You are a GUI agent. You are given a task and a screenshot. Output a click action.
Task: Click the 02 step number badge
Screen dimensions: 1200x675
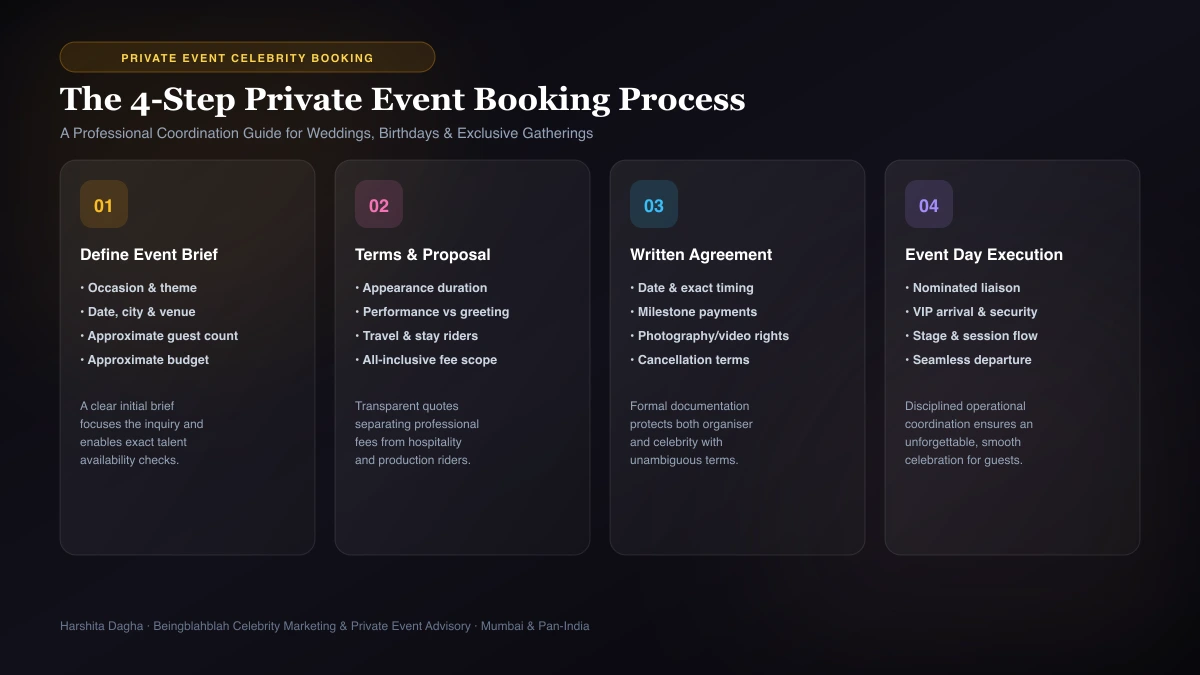click(x=379, y=204)
